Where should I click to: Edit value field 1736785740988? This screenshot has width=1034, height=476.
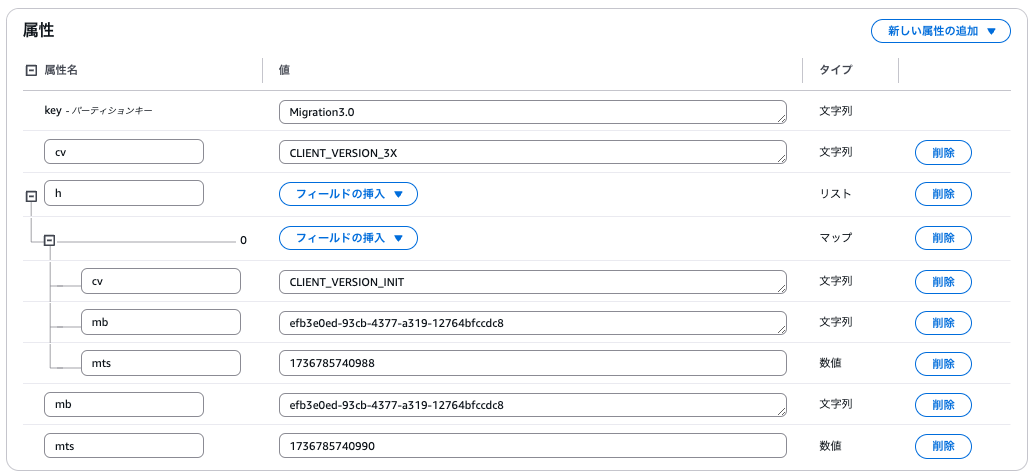(x=533, y=363)
